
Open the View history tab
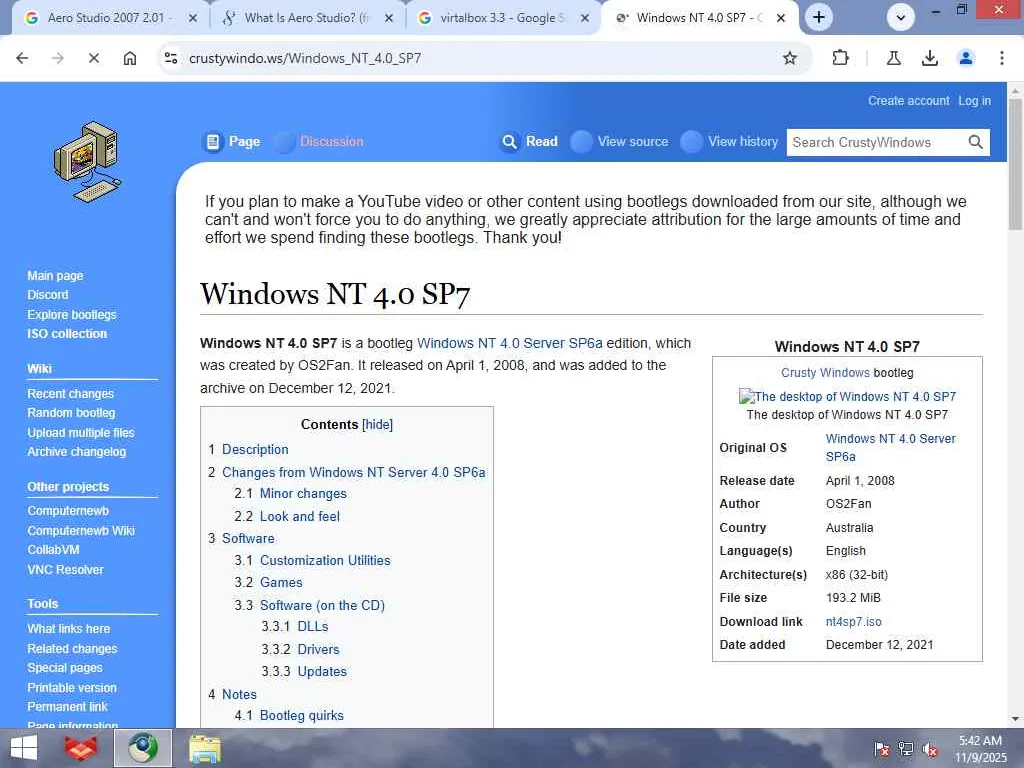click(743, 142)
